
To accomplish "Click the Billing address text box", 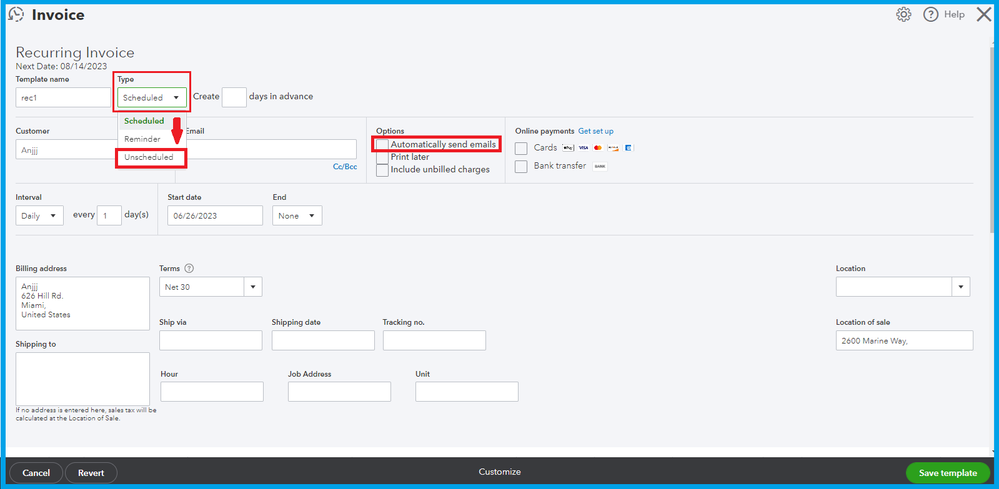I will click(82, 304).
